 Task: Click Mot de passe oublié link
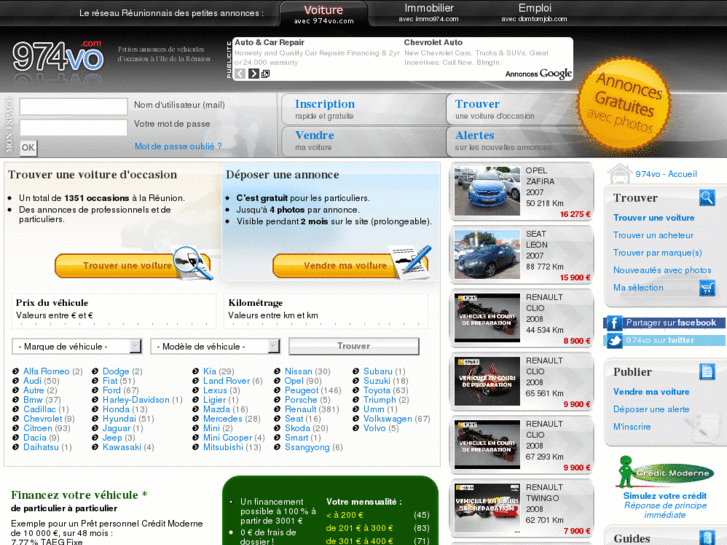(178, 146)
